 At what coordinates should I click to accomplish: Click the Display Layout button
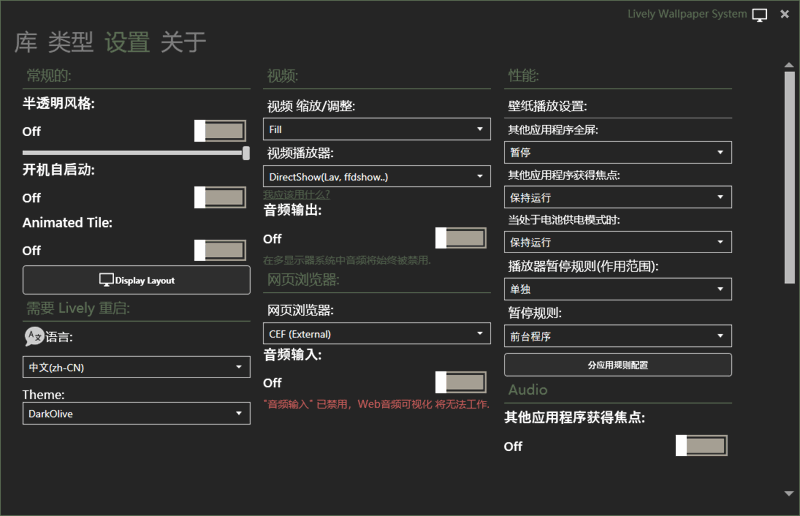pos(136,280)
